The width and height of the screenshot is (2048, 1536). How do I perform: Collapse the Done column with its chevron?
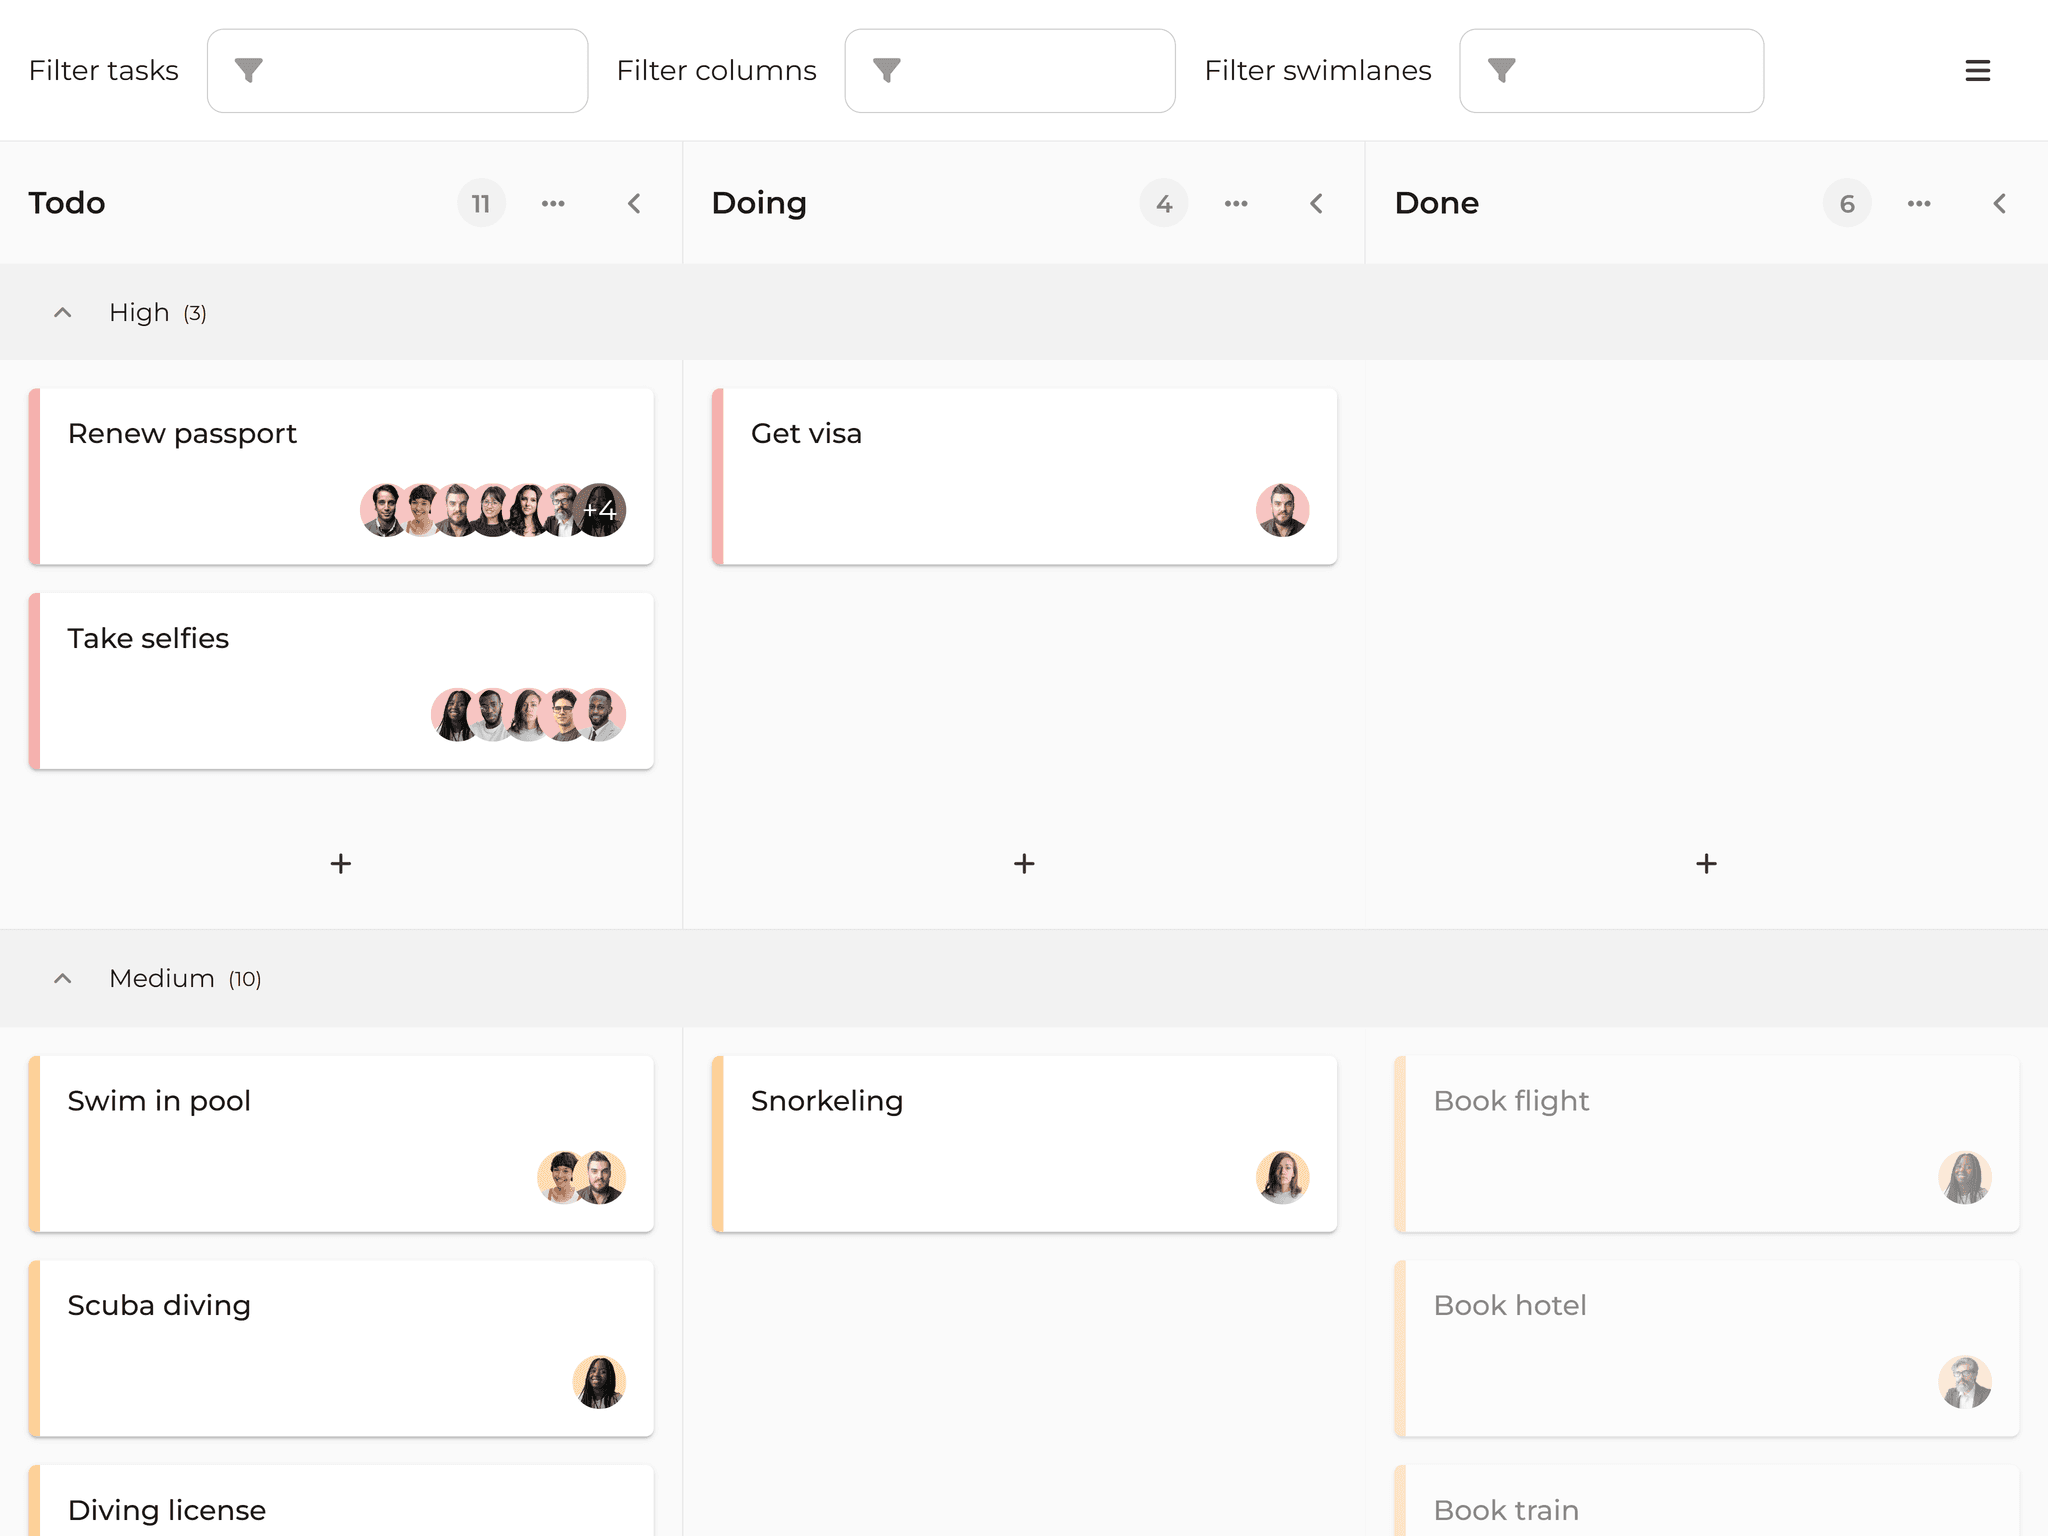pyautogui.click(x=2000, y=203)
